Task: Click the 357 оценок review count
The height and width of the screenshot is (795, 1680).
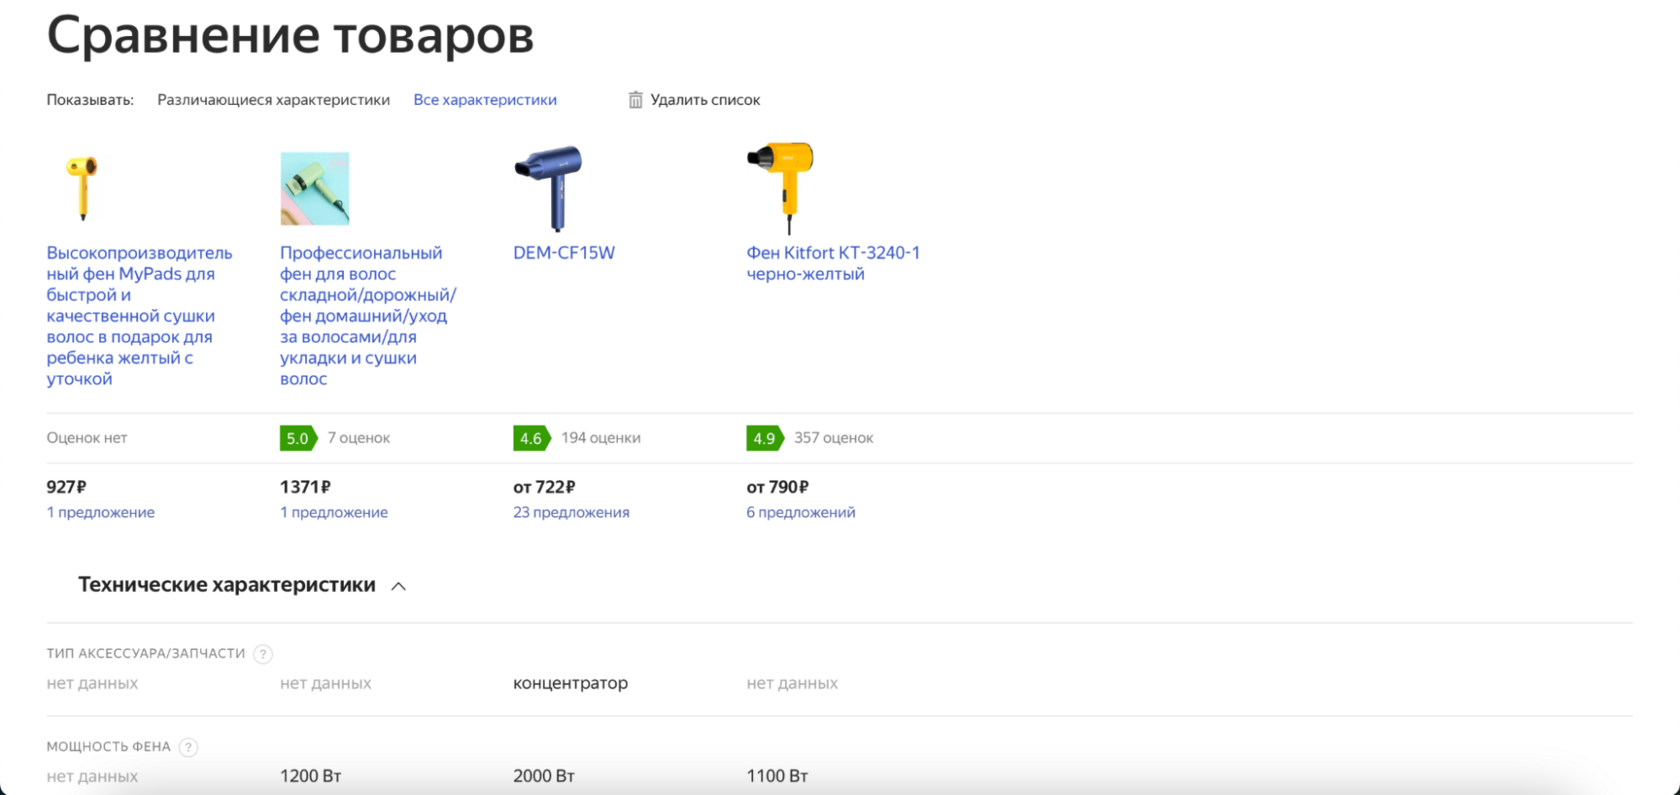Action: click(x=834, y=438)
